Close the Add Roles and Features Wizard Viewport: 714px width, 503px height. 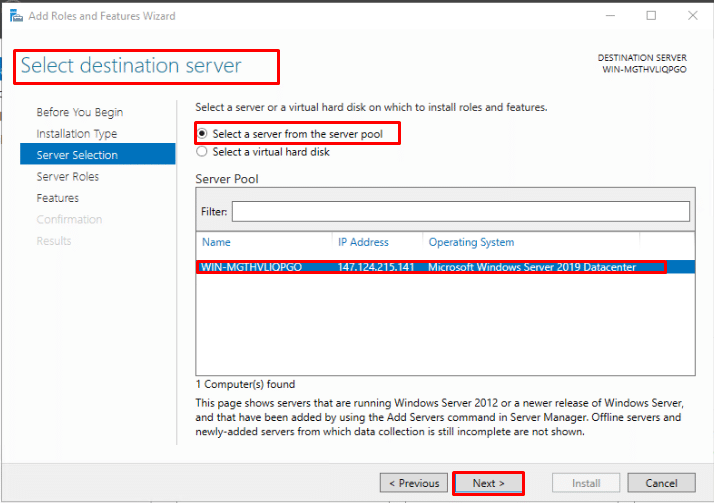692,16
